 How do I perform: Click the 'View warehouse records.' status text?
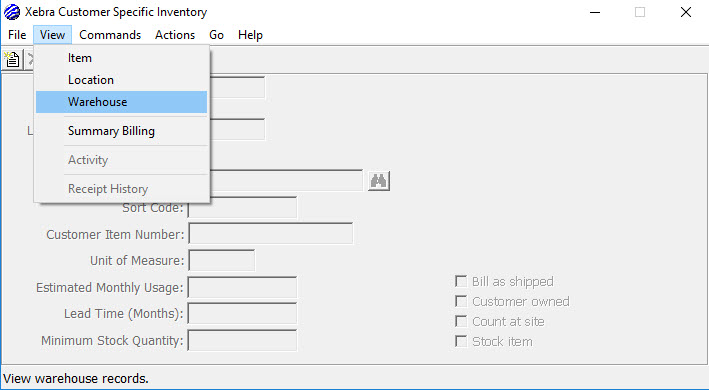pyautogui.click(x=76, y=378)
